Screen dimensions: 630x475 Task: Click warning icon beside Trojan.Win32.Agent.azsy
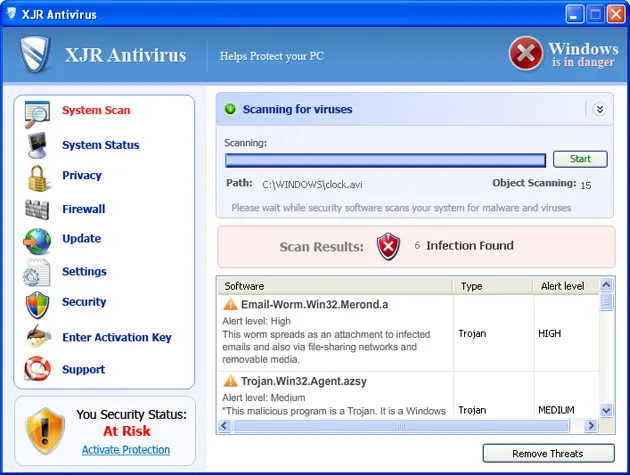230,381
